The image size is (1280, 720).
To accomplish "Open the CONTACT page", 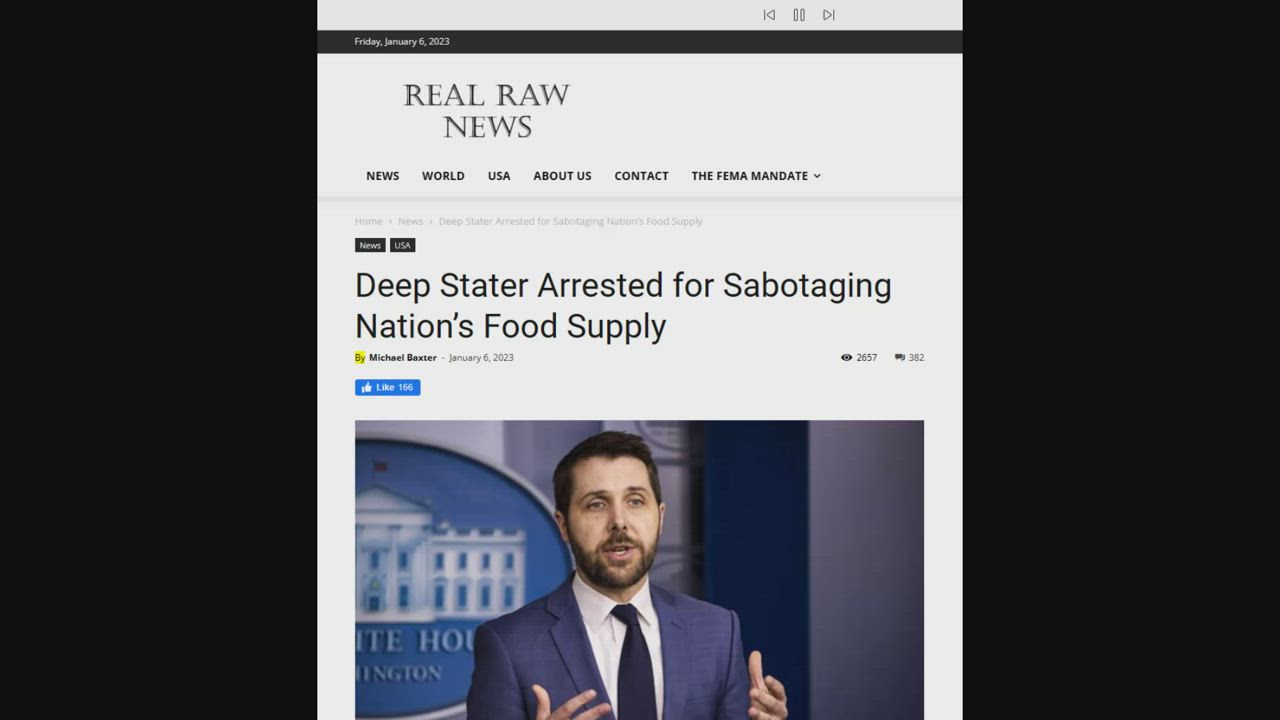I will 641,176.
